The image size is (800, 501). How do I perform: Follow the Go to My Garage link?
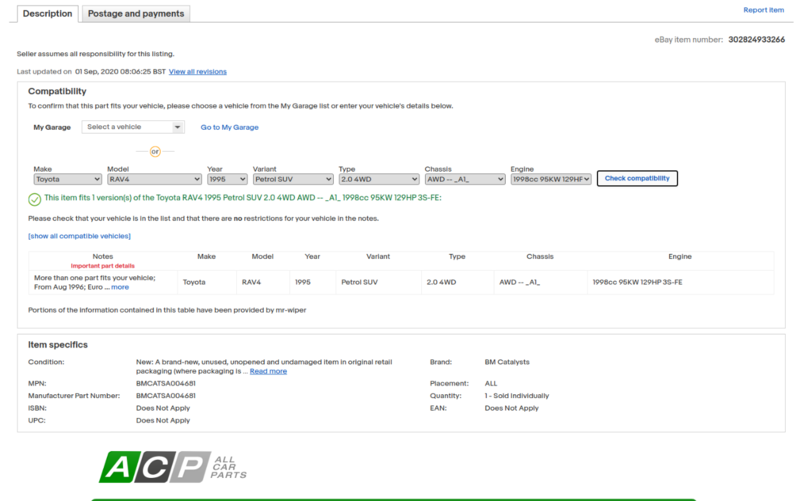click(x=230, y=128)
